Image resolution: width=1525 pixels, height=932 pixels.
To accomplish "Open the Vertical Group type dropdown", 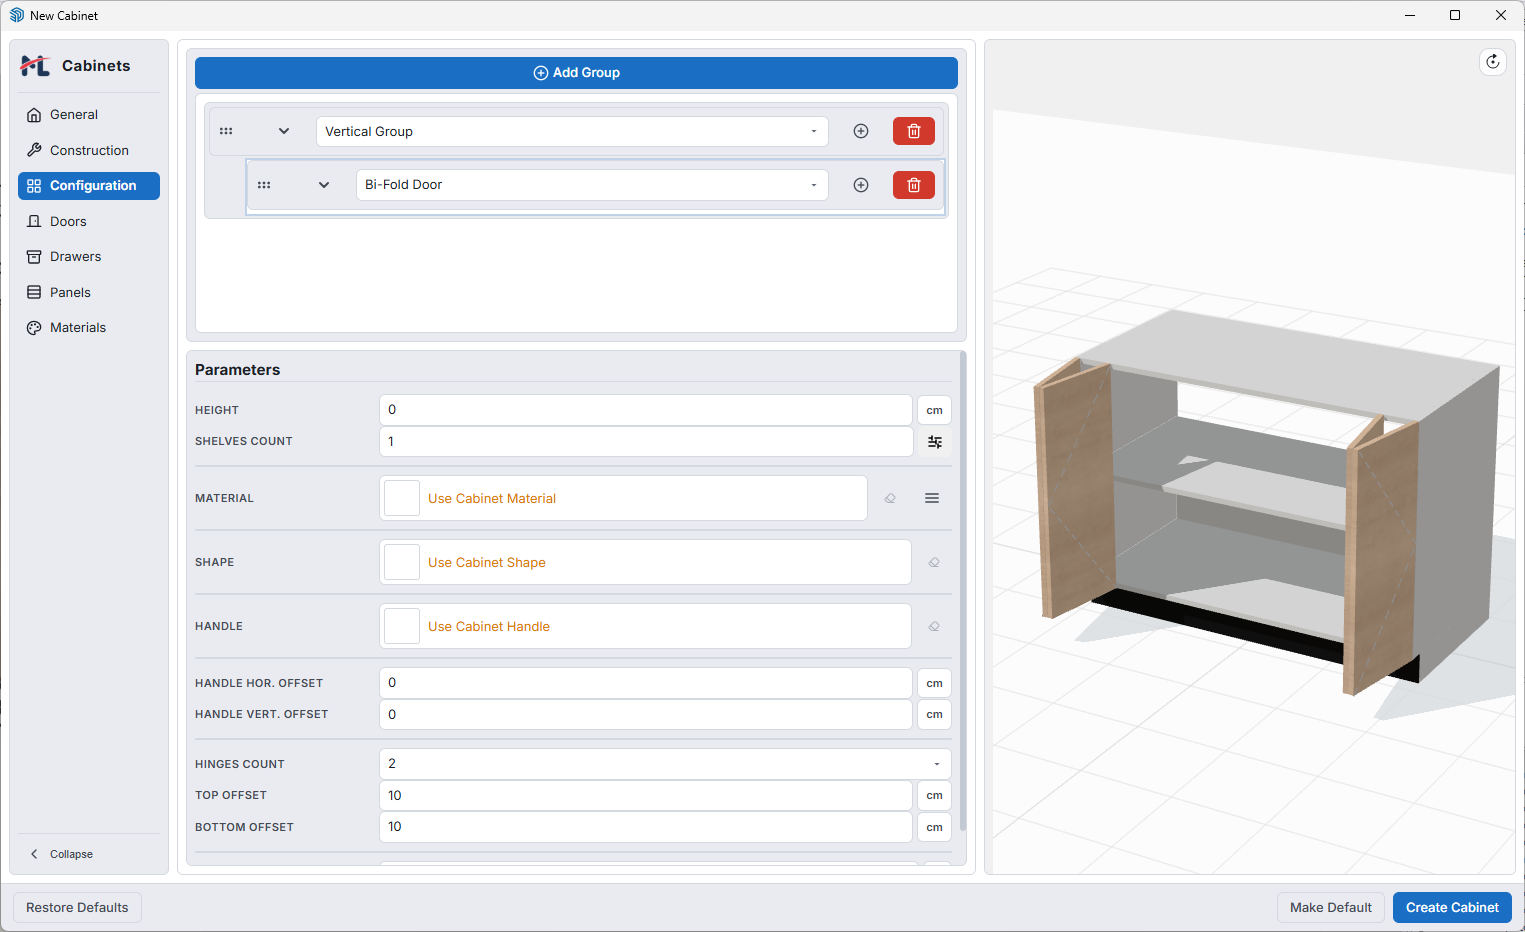I will [x=572, y=132].
